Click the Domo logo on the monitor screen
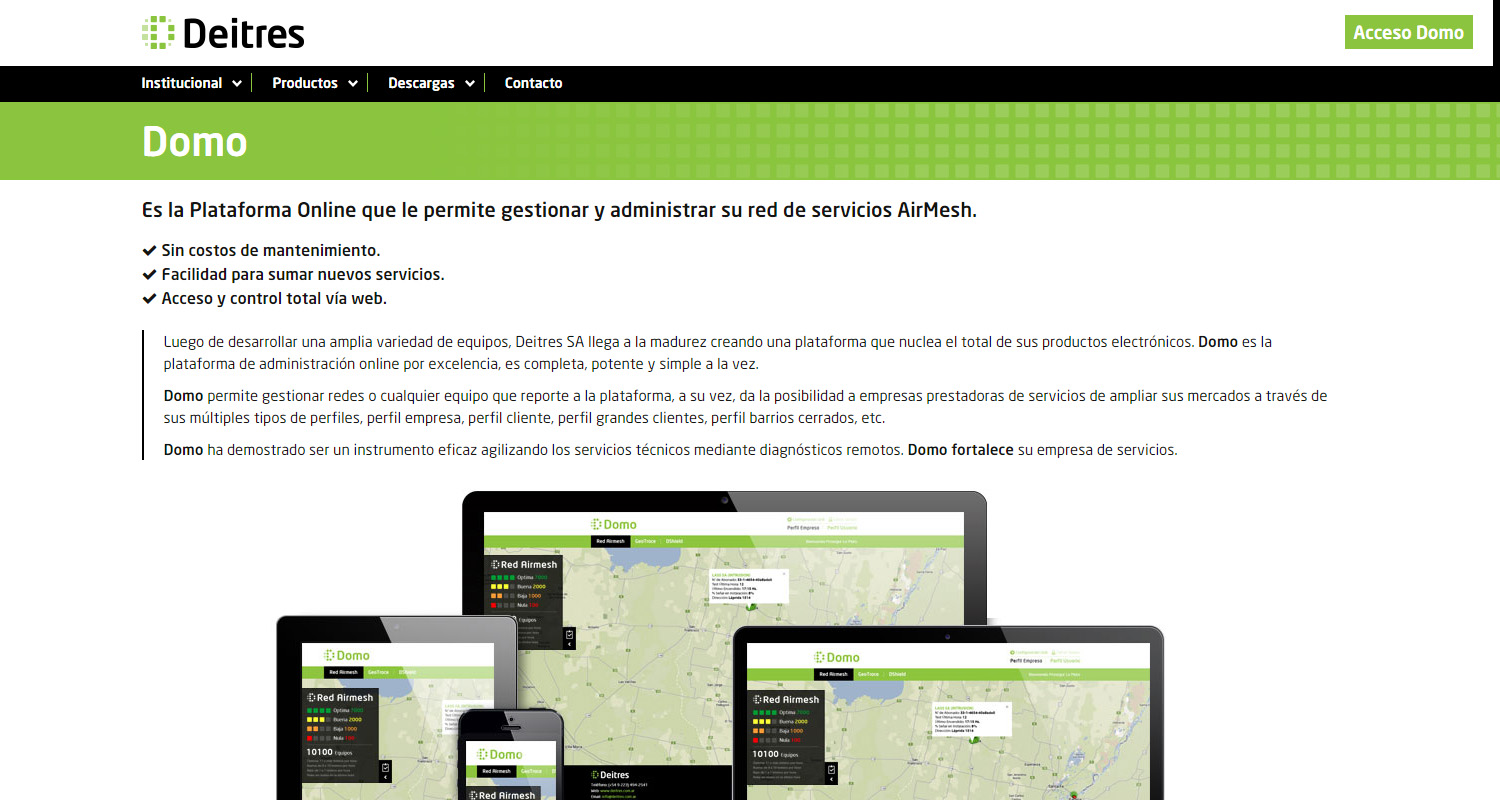This screenshot has width=1500, height=800. [614, 524]
